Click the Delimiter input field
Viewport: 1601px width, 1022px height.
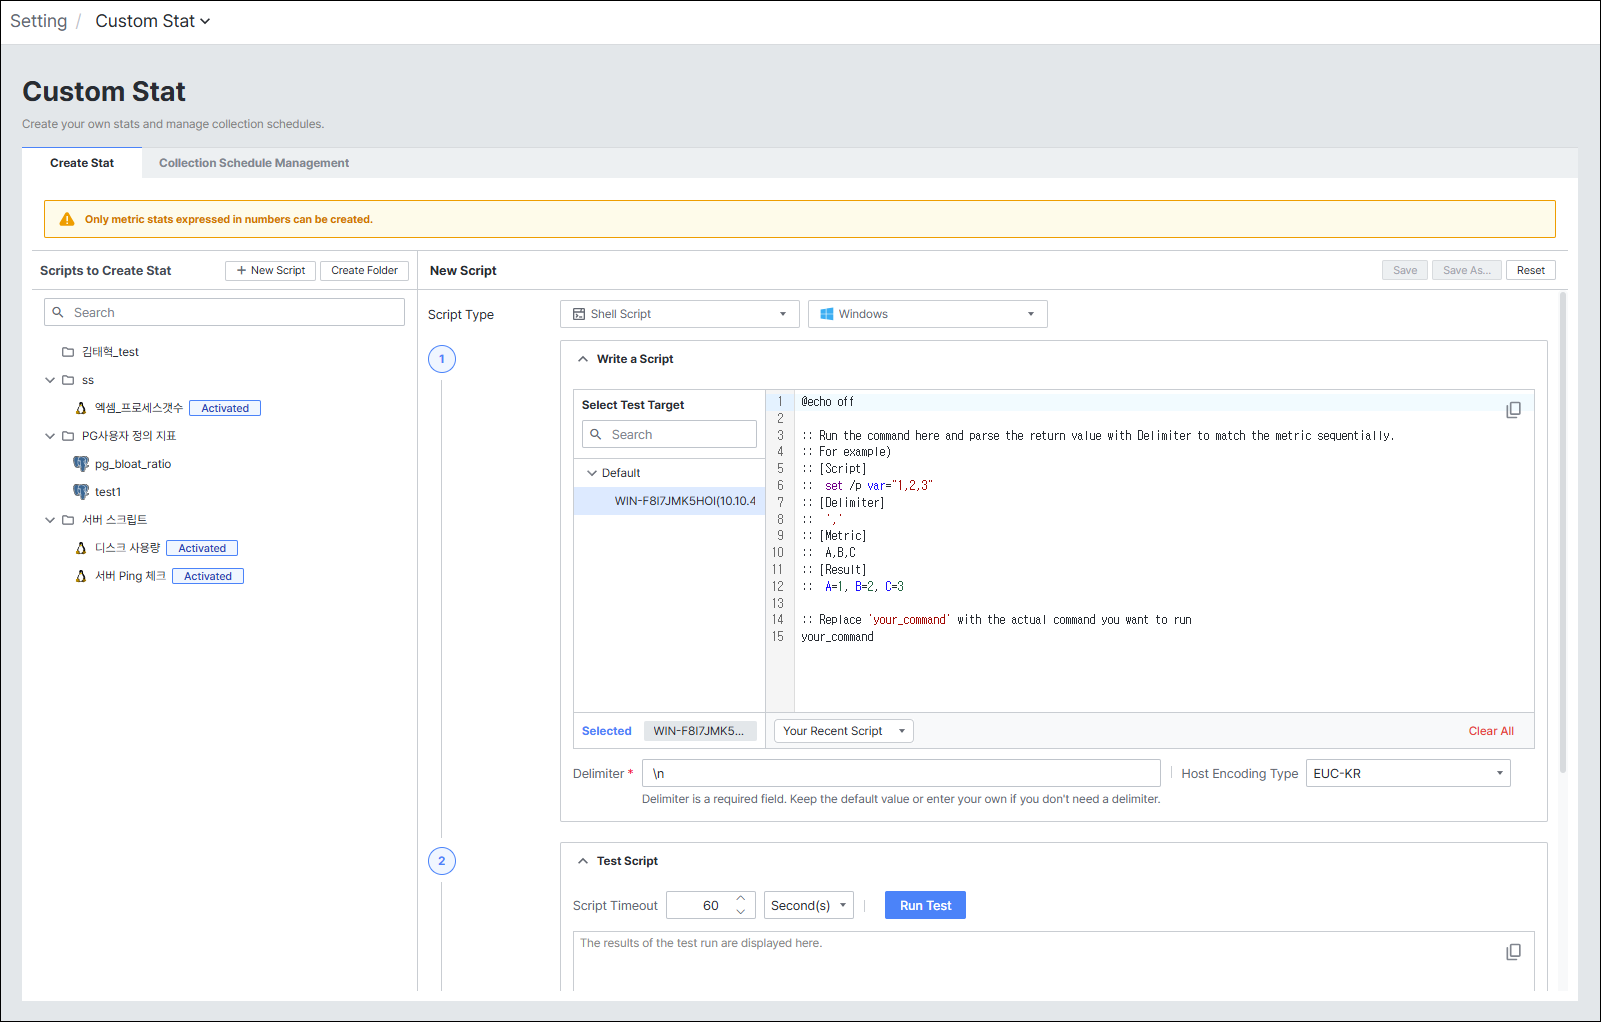coord(901,773)
